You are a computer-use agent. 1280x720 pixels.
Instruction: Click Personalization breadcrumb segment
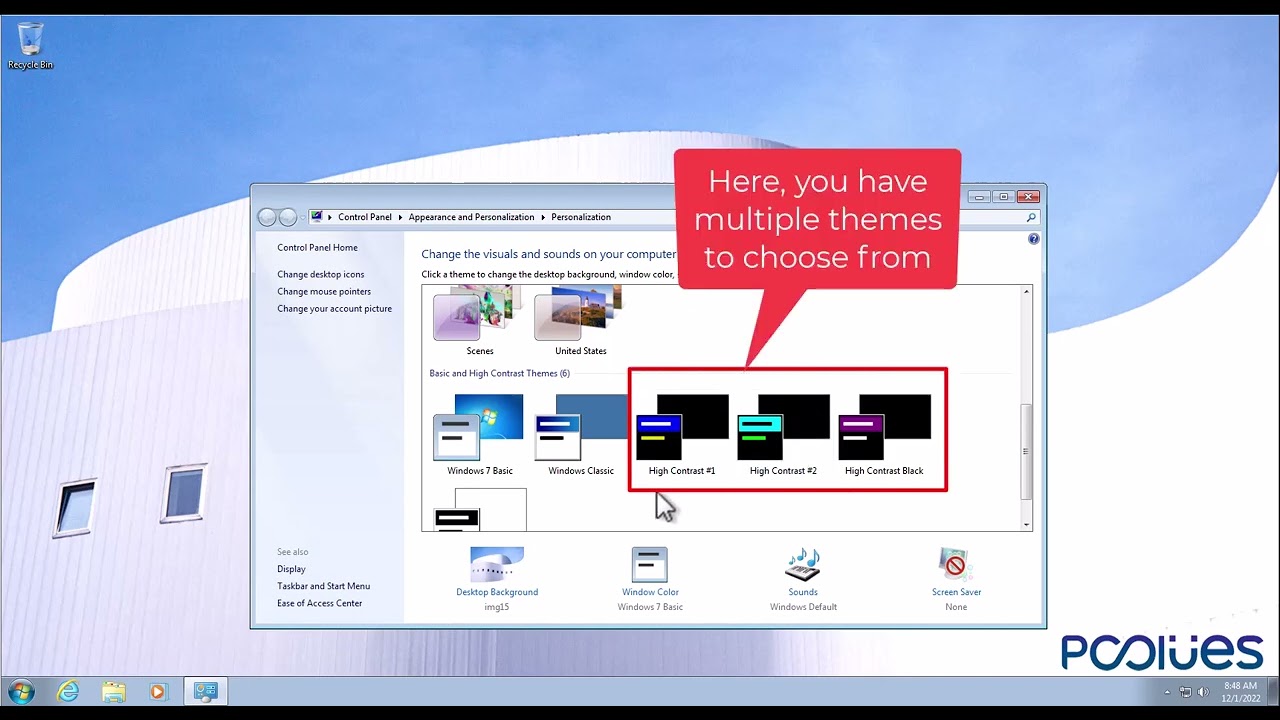tap(581, 217)
